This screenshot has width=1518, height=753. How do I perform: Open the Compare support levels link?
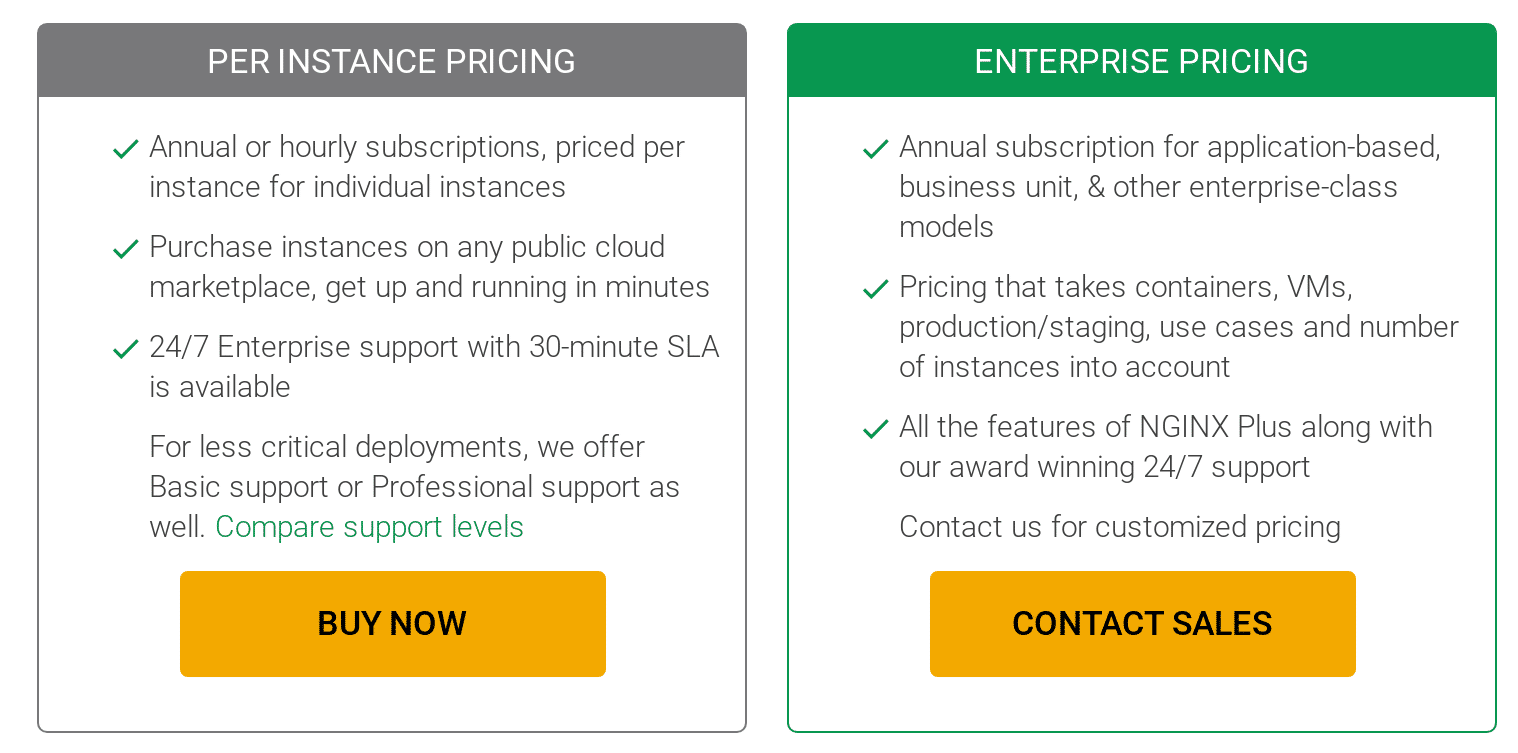[369, 527]
